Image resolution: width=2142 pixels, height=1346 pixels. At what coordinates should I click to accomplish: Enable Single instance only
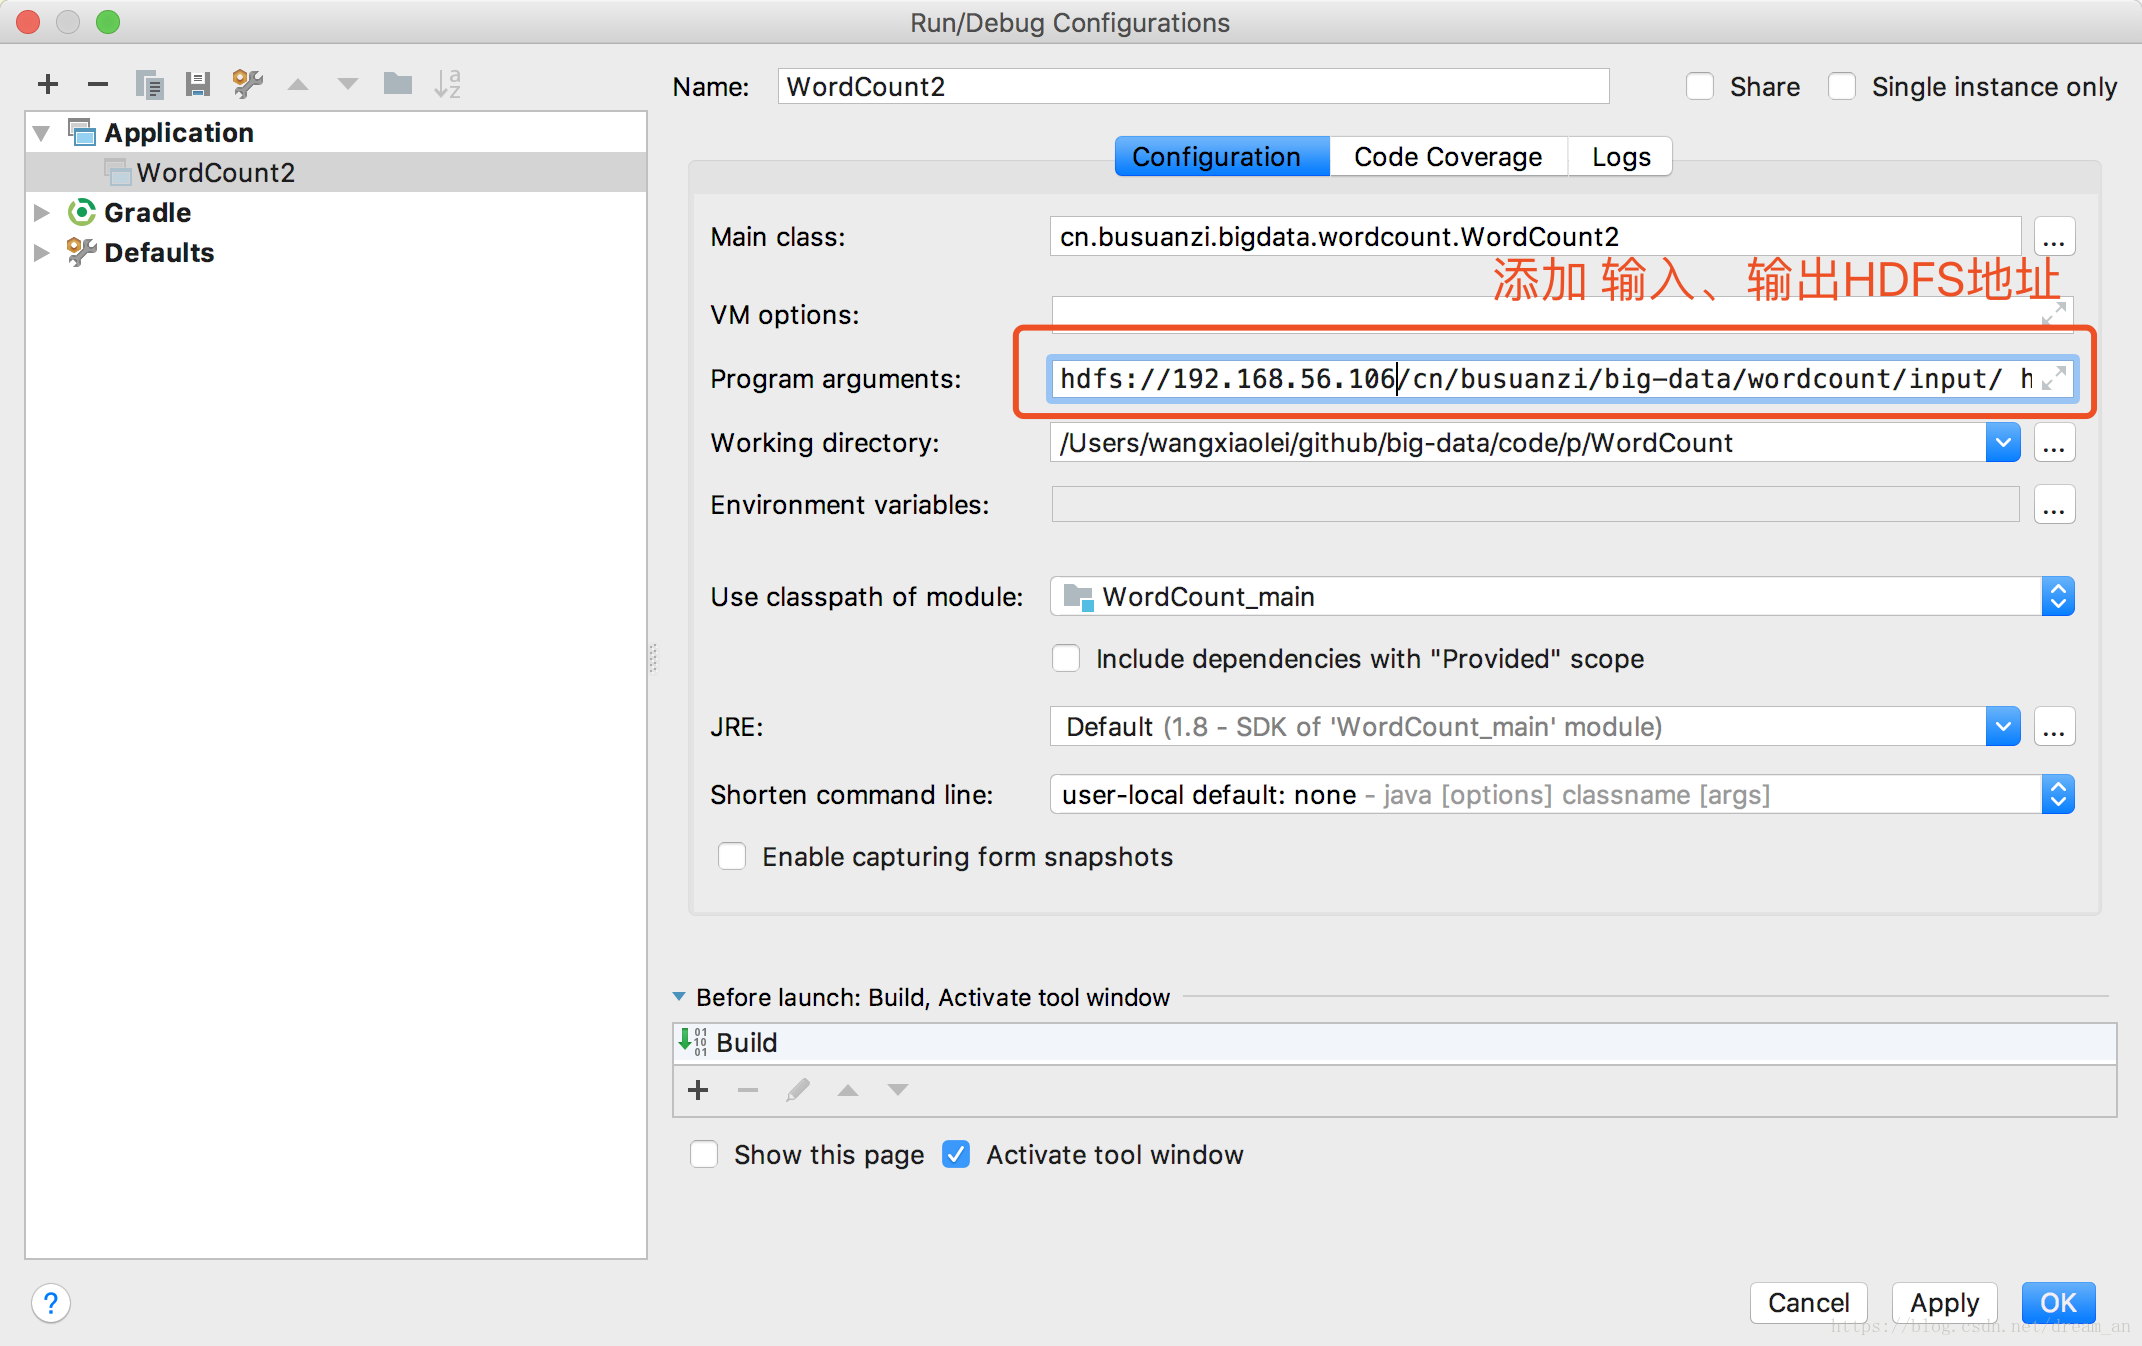pos(1842,86)
